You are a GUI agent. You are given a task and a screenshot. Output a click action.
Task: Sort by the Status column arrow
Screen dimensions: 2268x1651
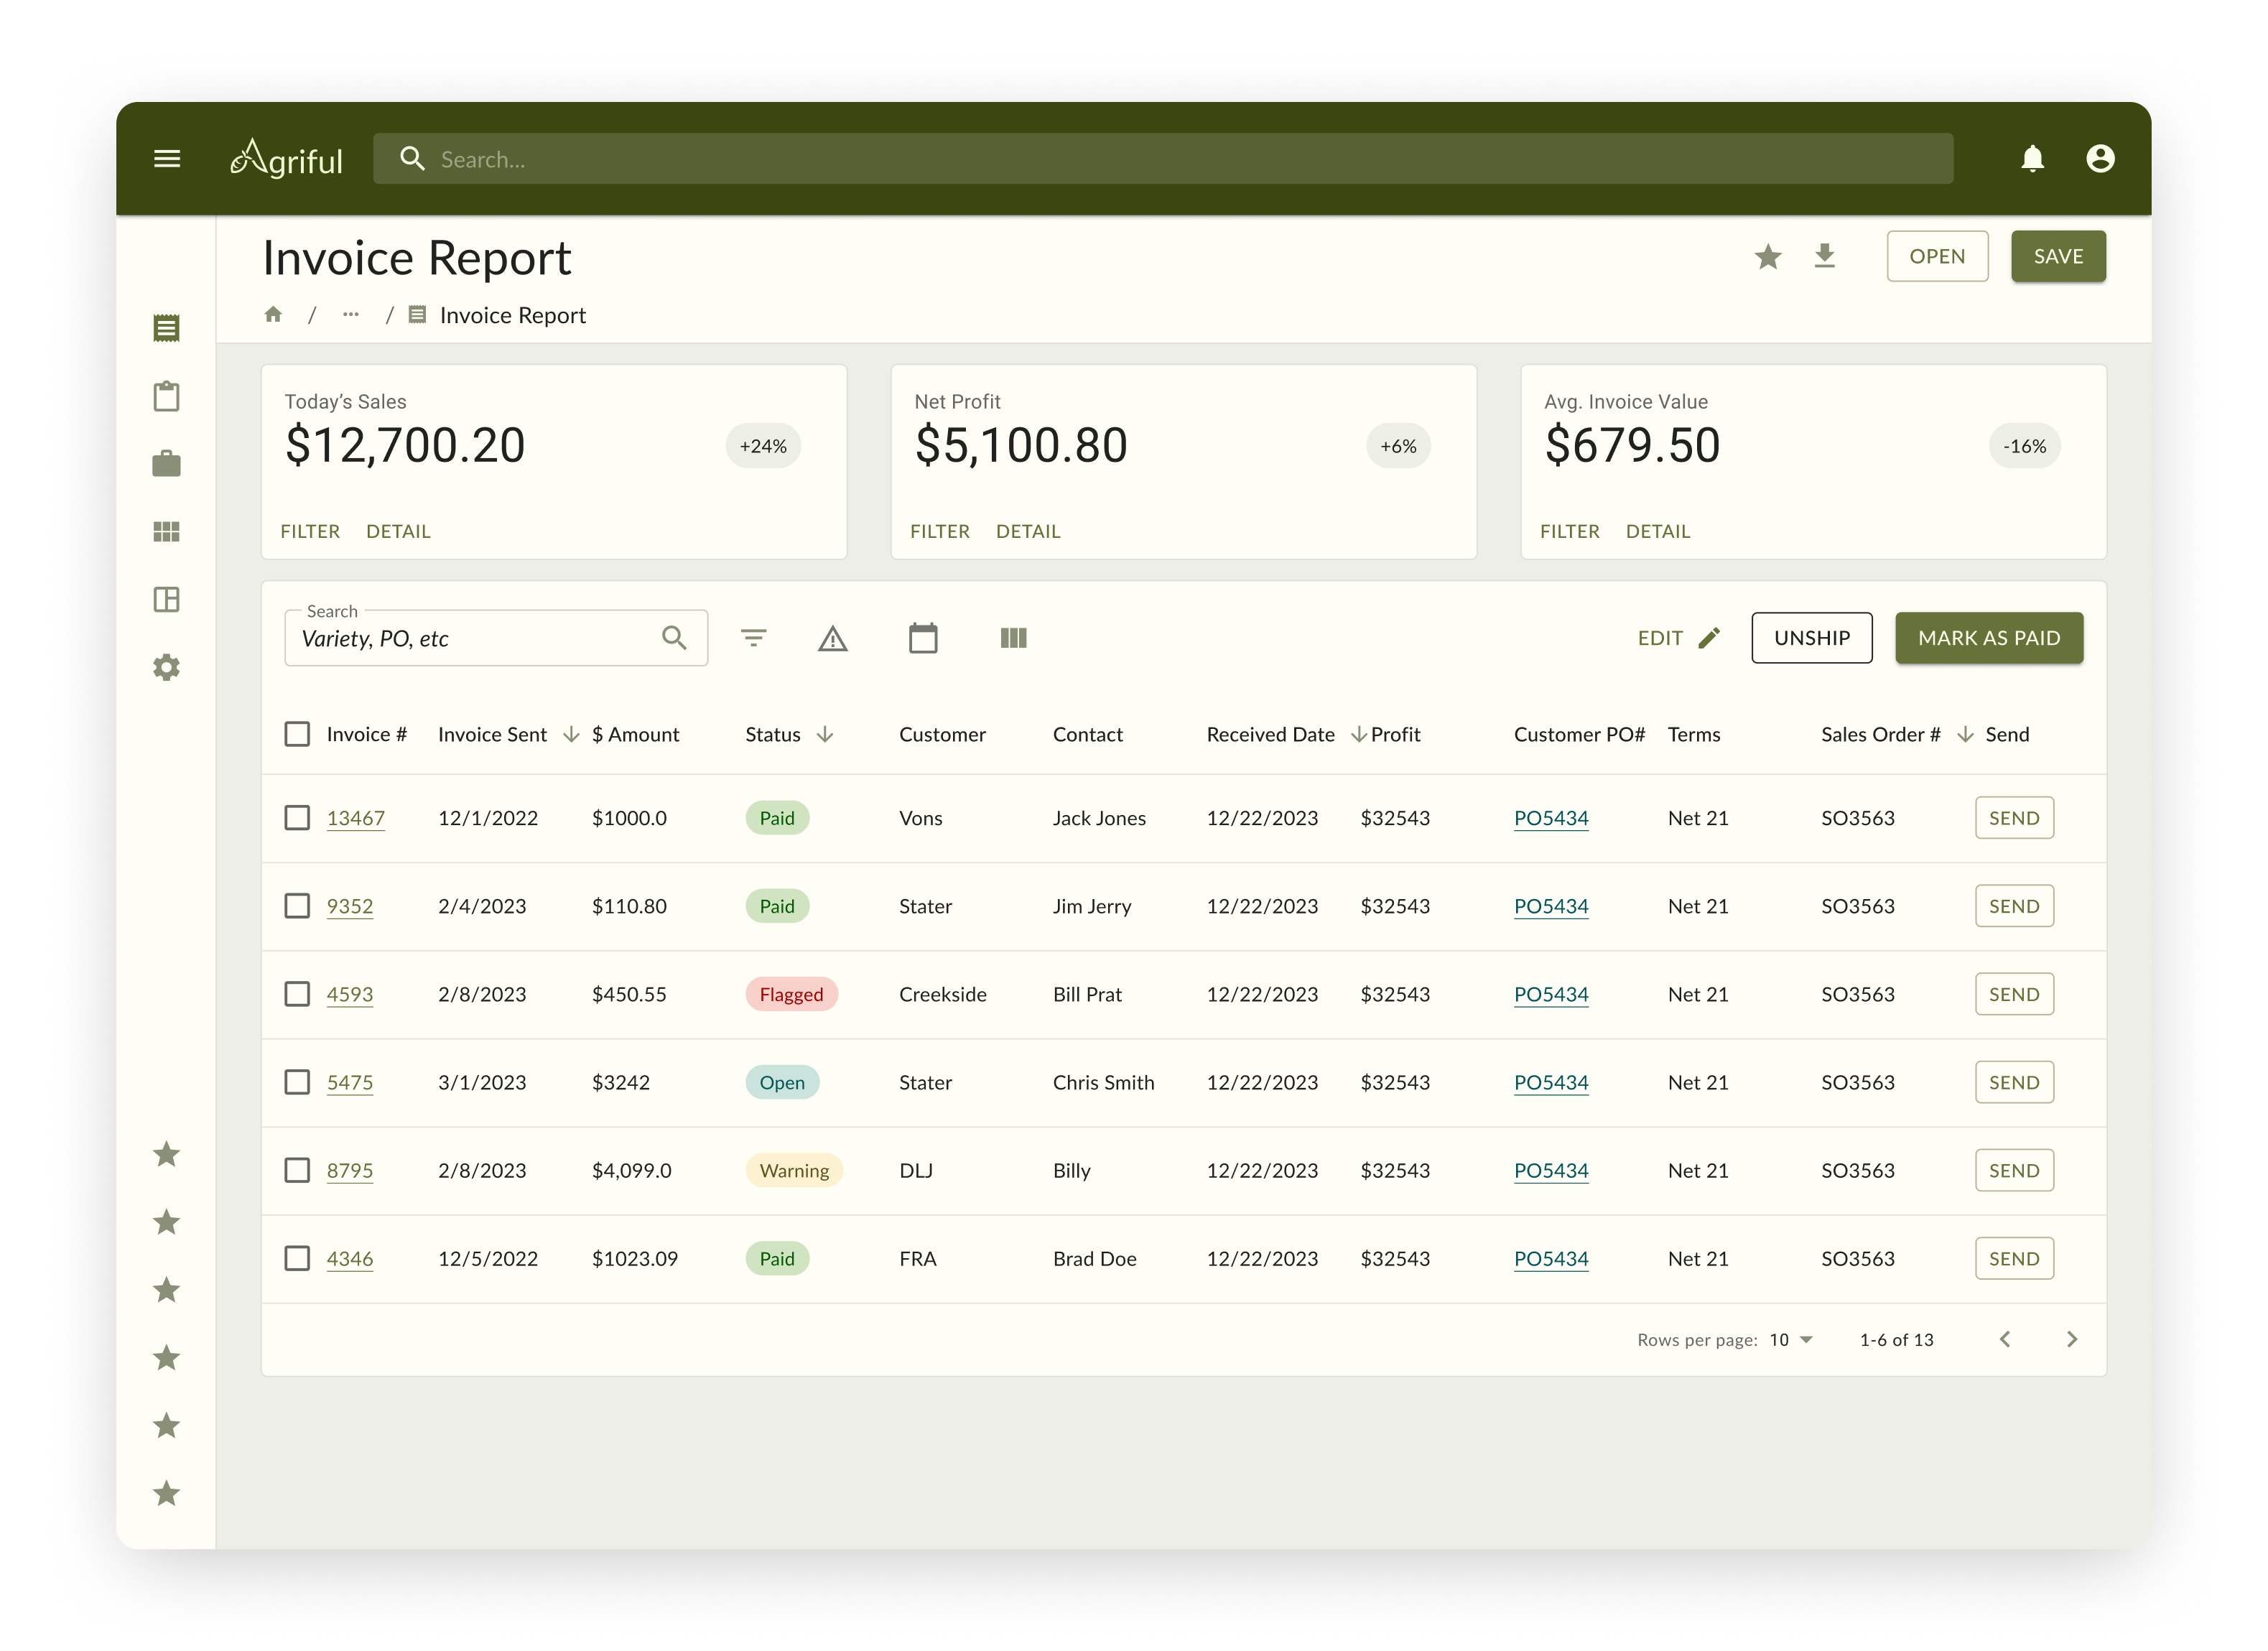tap(825, 735)
